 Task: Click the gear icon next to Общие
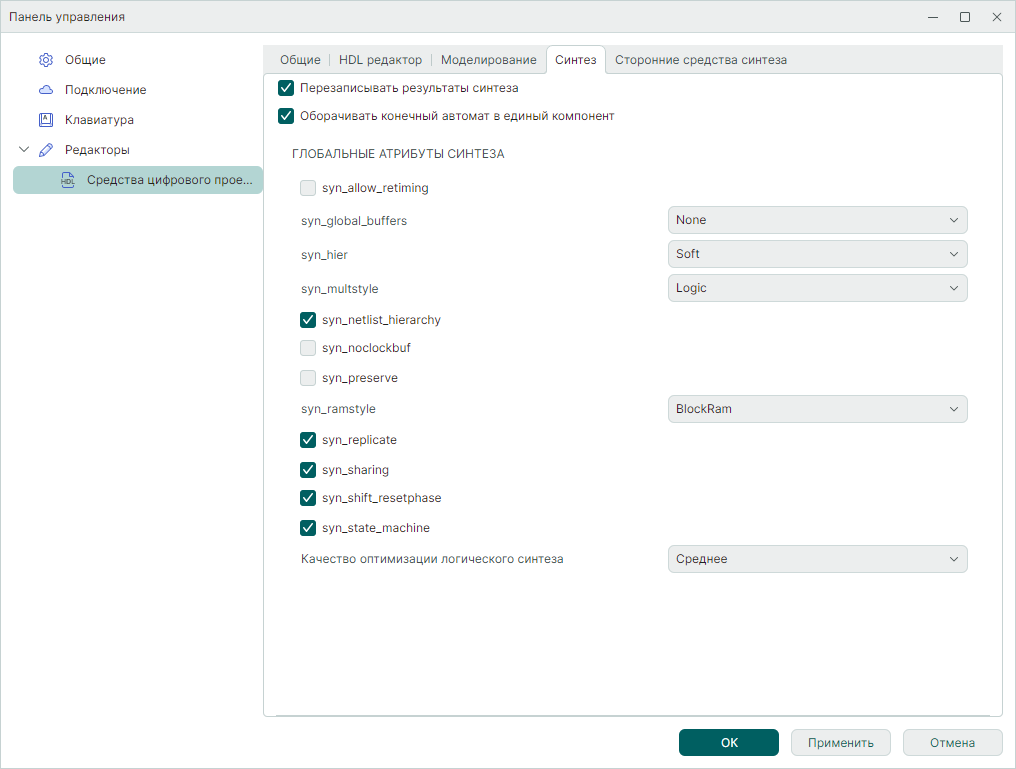45,60
